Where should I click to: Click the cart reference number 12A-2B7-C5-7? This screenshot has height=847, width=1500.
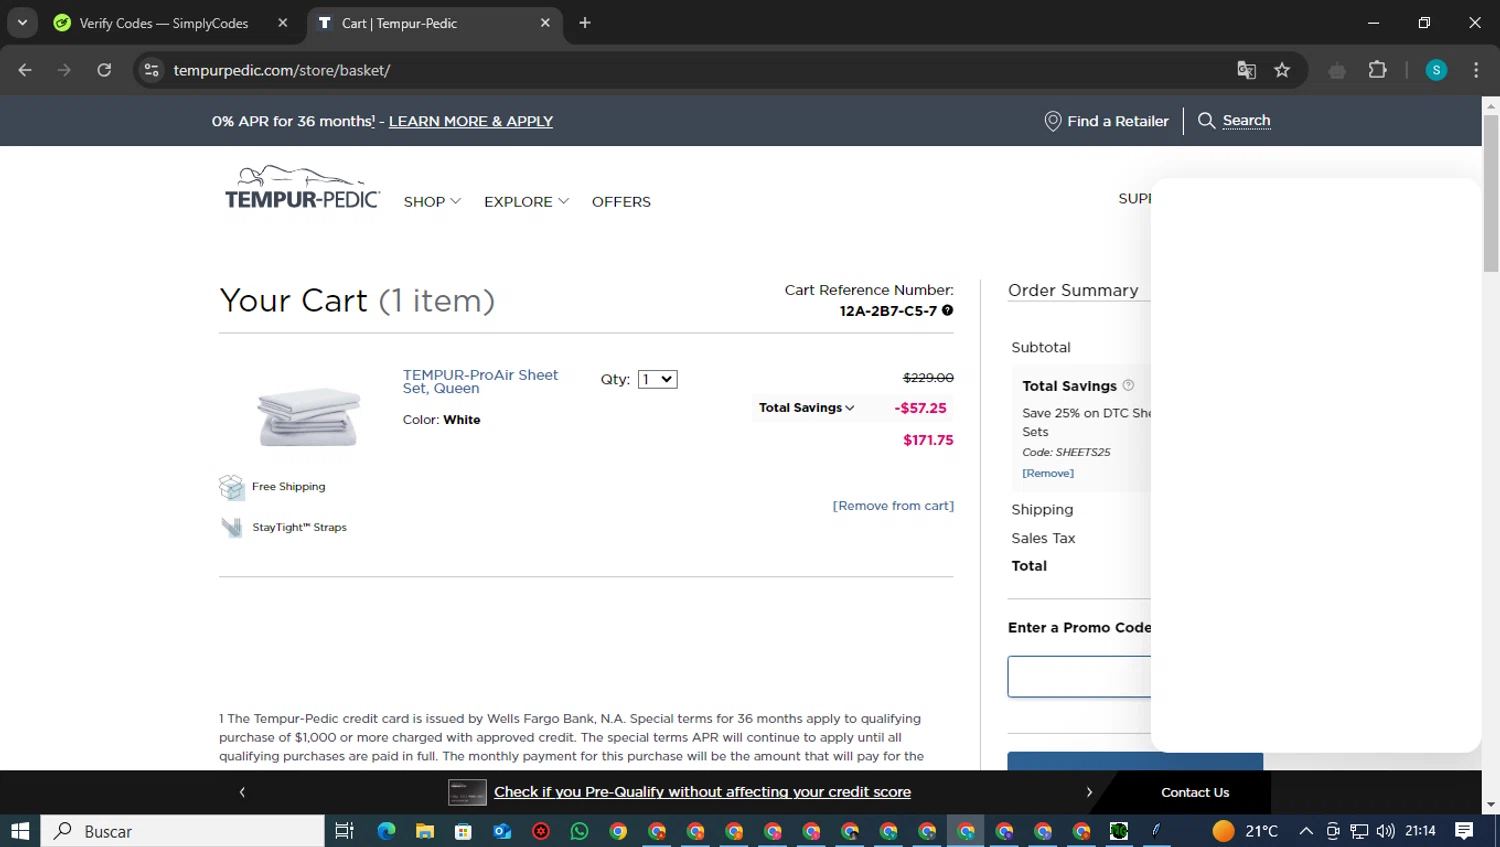point(888,311)
